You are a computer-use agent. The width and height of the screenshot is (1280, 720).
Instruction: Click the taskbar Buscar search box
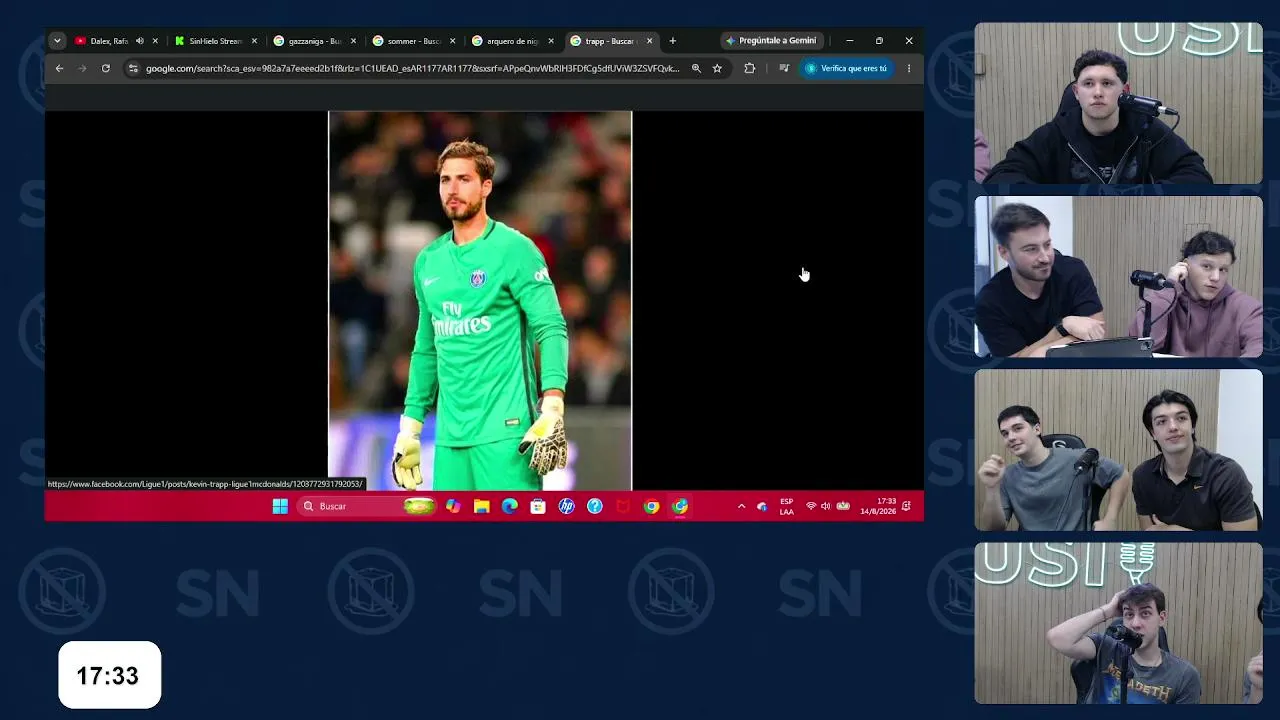click(x=368, y=506)
